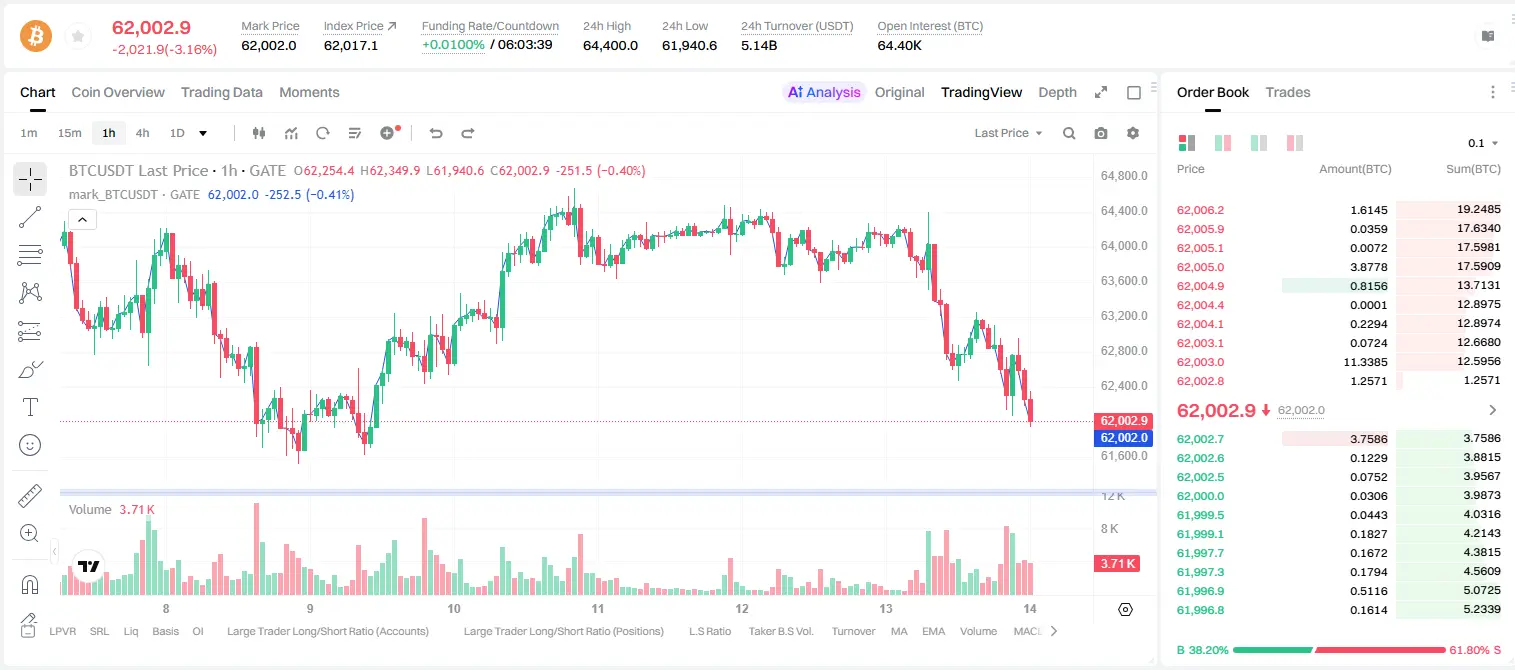Toggle the magnet snap mode
This screenshot has height=670, width=1515.
(30, 584)
